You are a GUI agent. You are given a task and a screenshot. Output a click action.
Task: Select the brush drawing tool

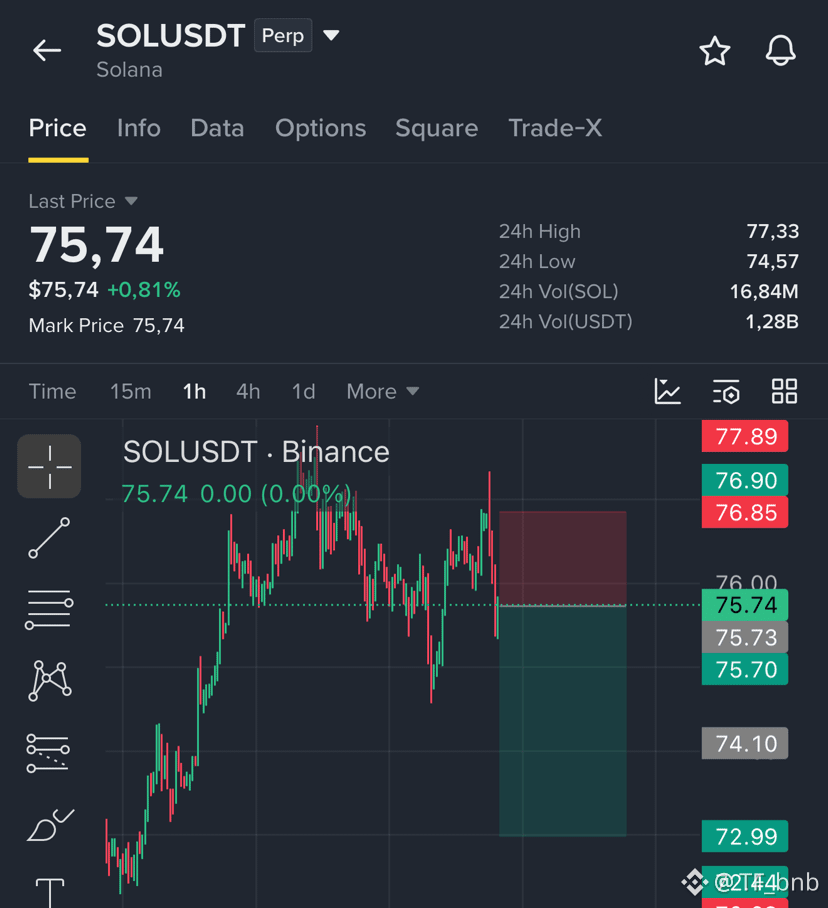(50, 825)
